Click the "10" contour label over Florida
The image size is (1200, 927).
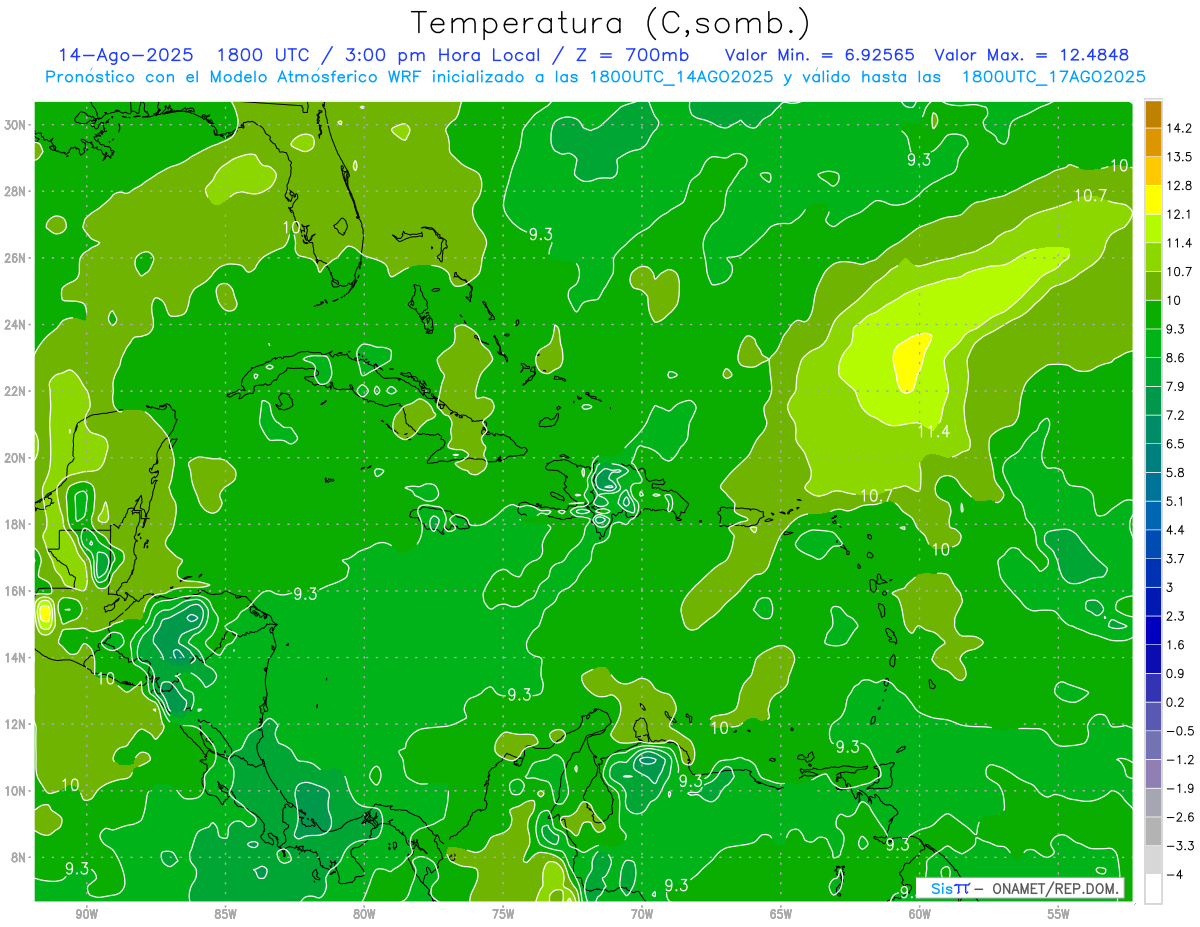click(293, 228)
